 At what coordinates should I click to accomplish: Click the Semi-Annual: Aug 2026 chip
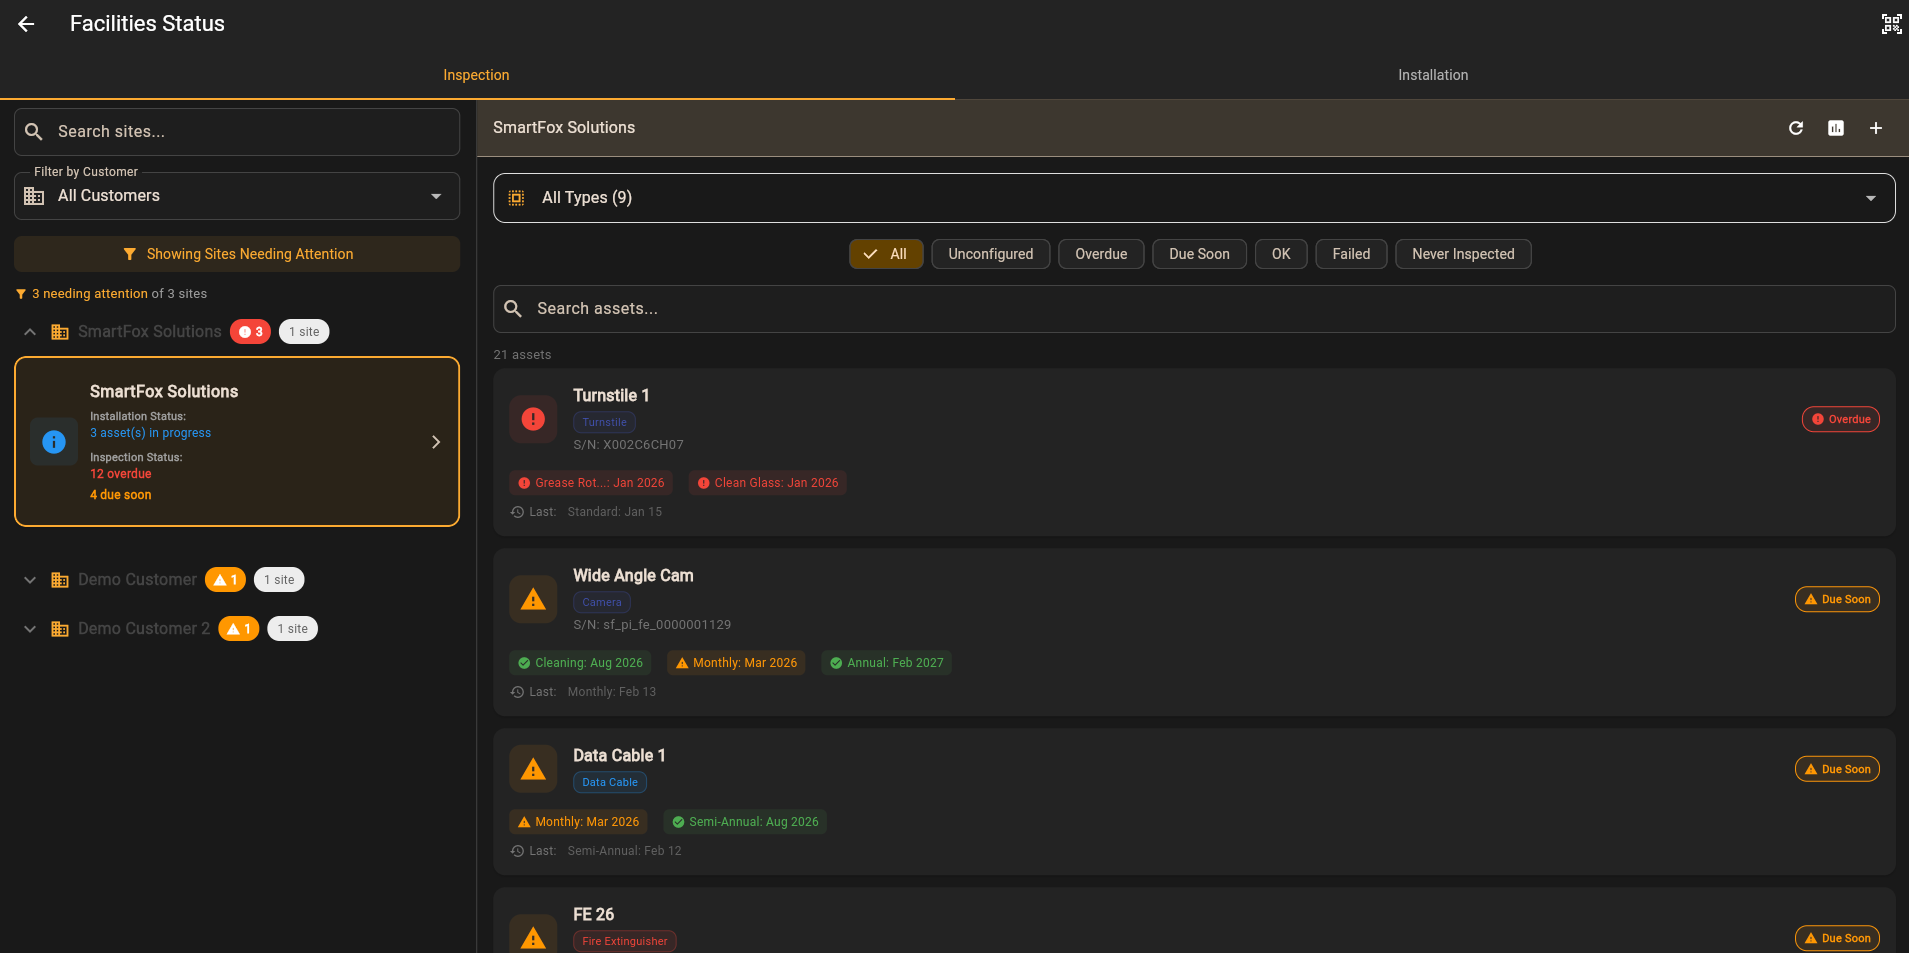[745, 822]
